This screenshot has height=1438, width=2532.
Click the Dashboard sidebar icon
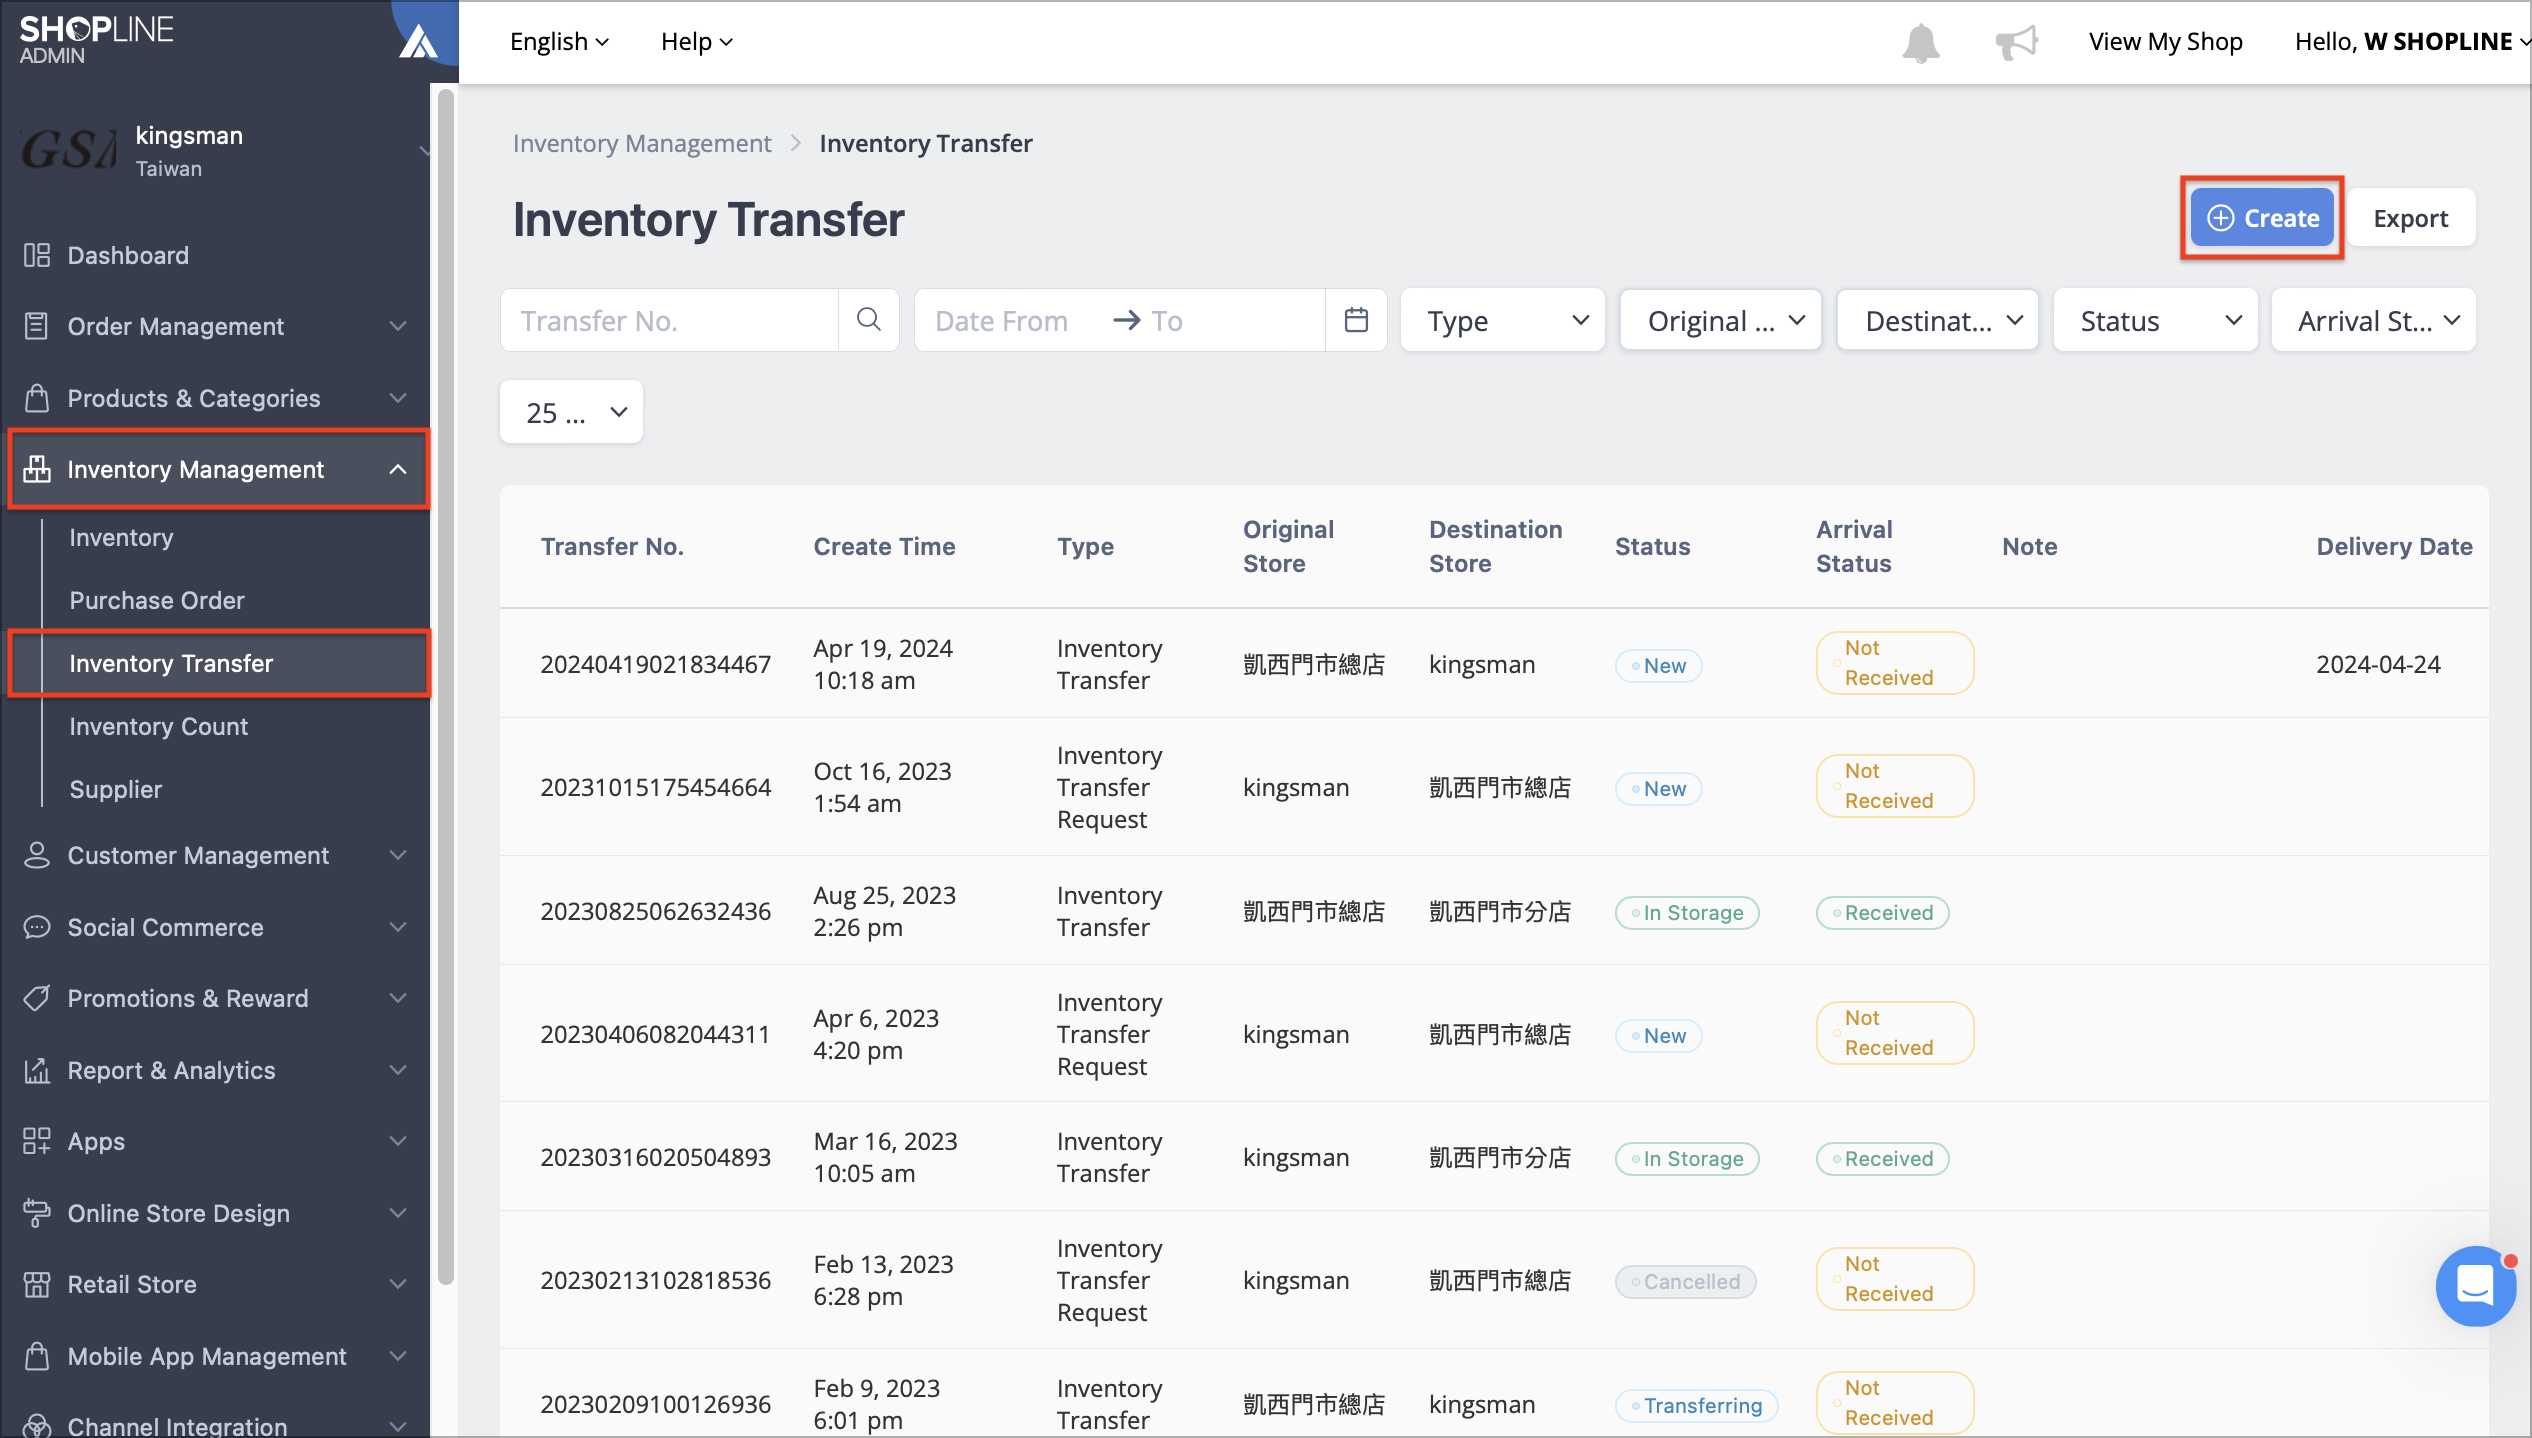(x=37, y=255)
